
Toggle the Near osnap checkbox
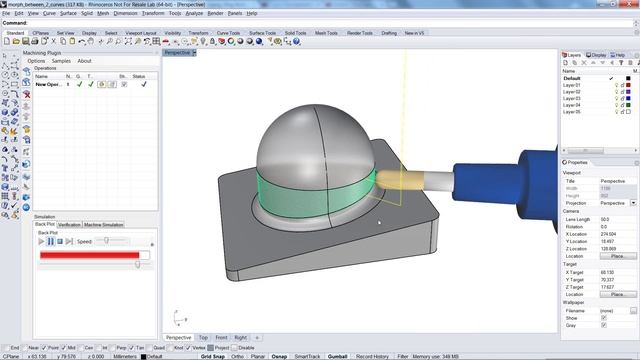tap(25, 348)
